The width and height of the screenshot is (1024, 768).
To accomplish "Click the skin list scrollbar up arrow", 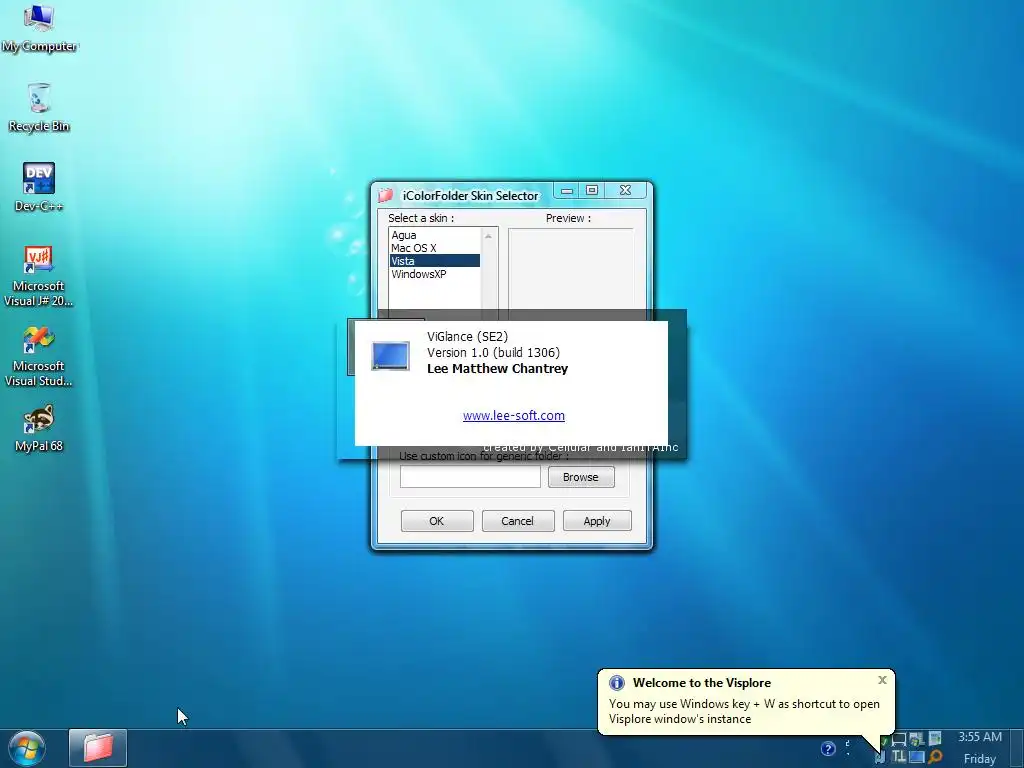I will pyautogui.click(x=488, y=236).
